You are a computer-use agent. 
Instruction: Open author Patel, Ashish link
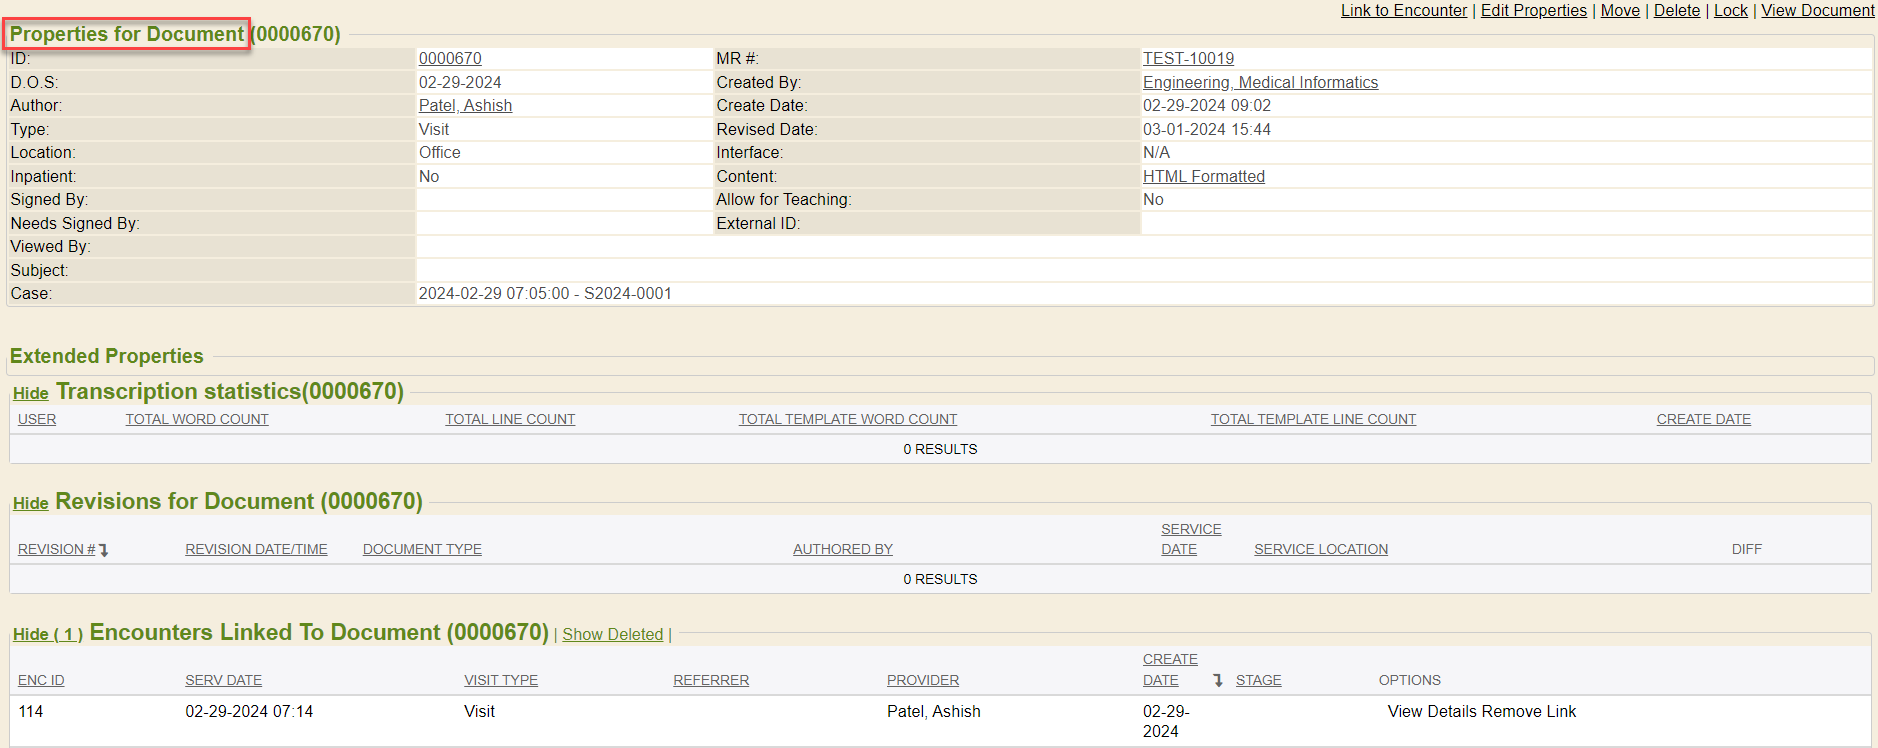pyautogui.click(x=465, y=106)
